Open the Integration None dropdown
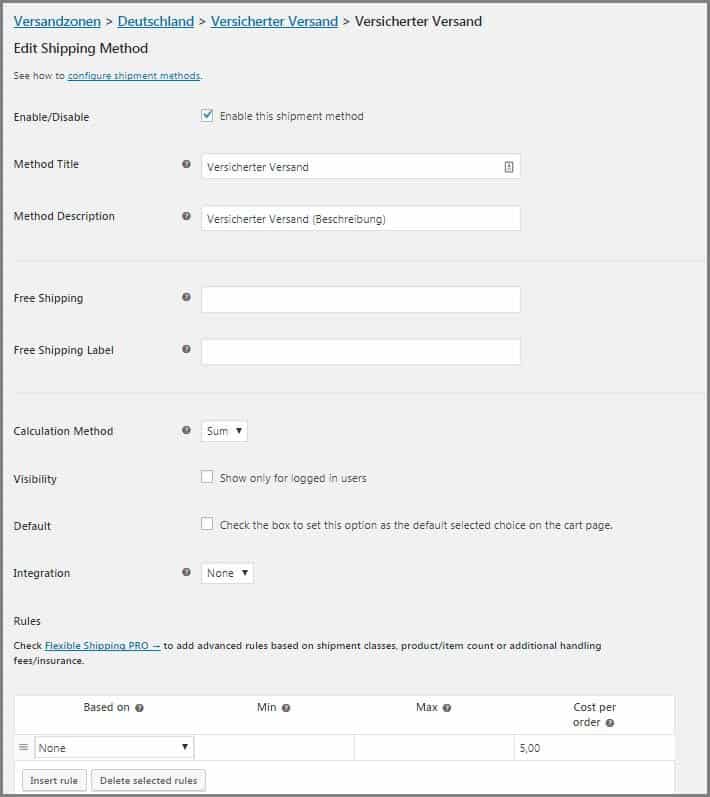The image size is (710, 797). click(x=227, y=573)
